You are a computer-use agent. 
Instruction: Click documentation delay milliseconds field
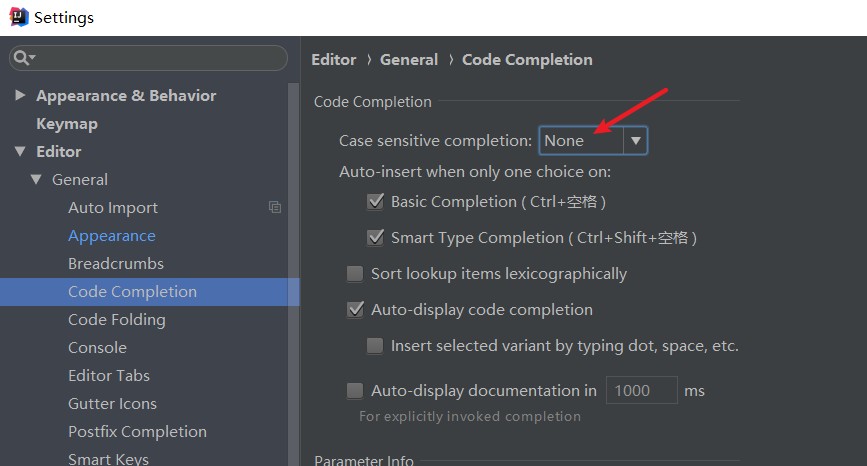pos(640,391)
